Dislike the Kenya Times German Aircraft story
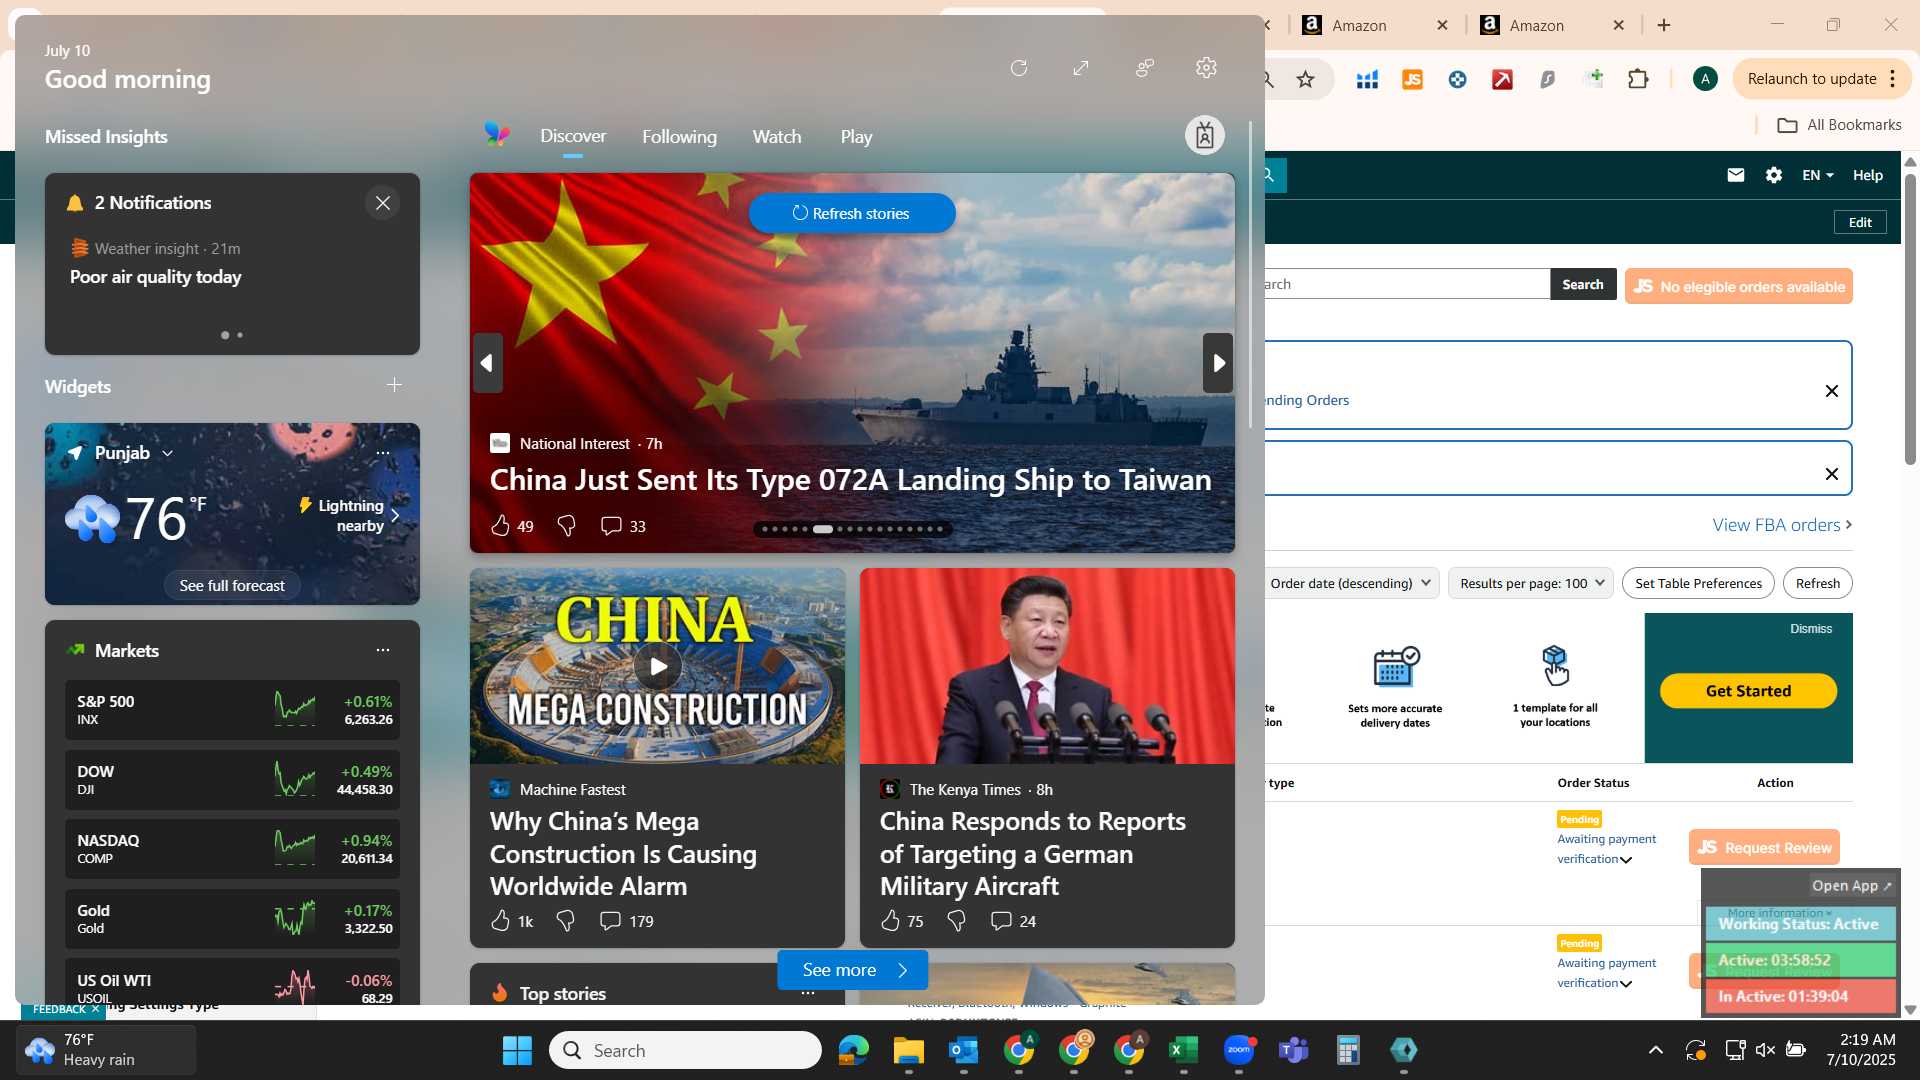Image resolution: width=1920 pixels, height=1080 pixels. click(956, 921)
